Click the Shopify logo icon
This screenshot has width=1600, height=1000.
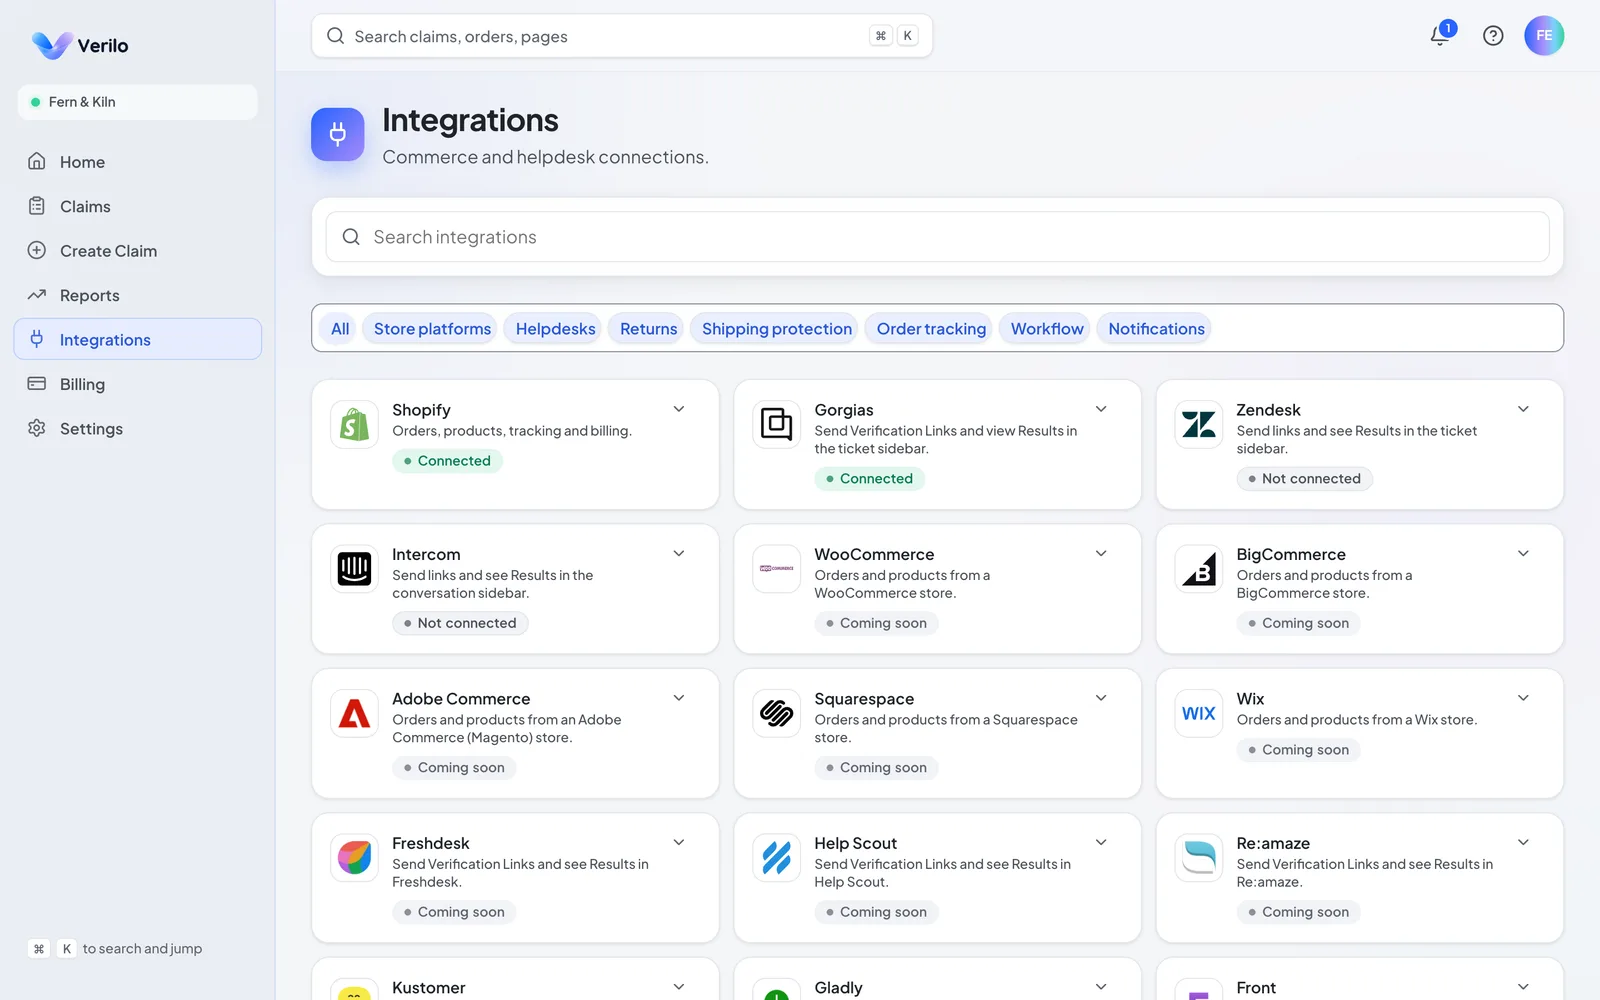coord(355,424)
